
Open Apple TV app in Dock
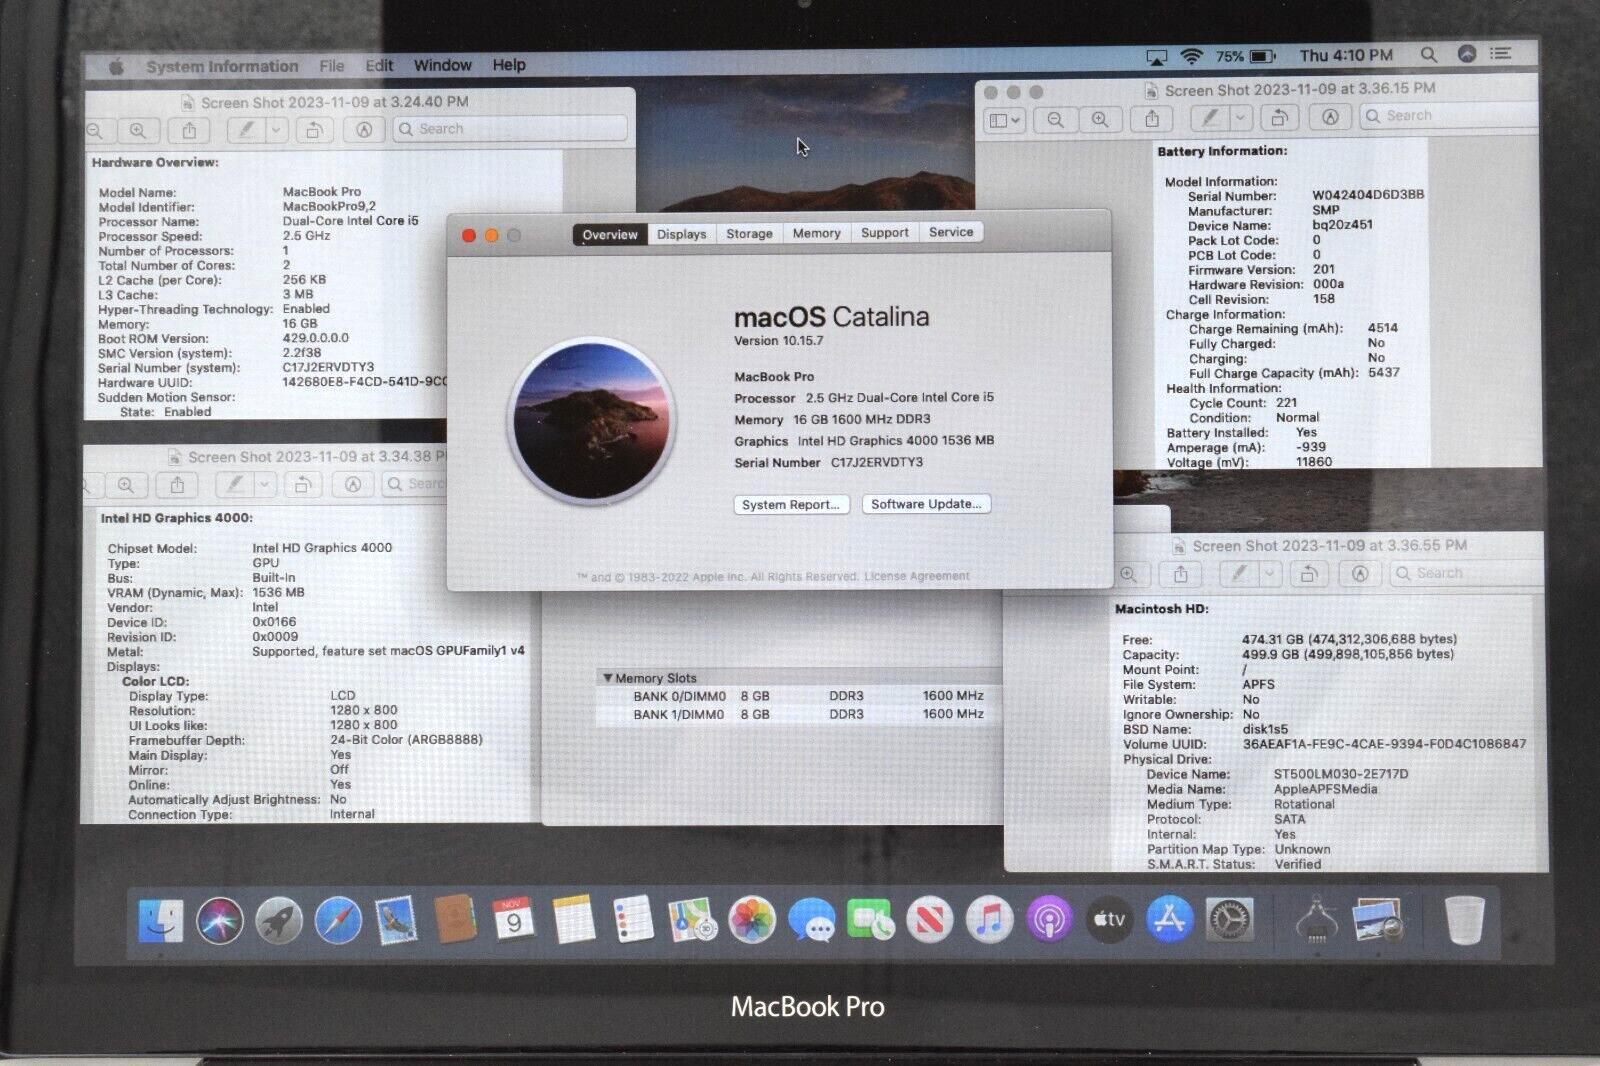[1109, 920]
